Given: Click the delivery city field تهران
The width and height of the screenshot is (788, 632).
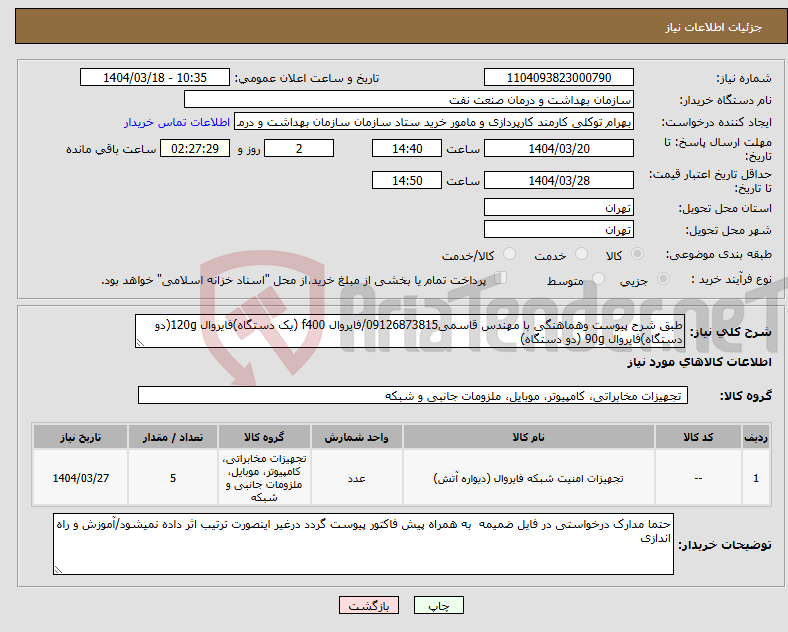Looking at the screenshot, I should coord(558,230).
